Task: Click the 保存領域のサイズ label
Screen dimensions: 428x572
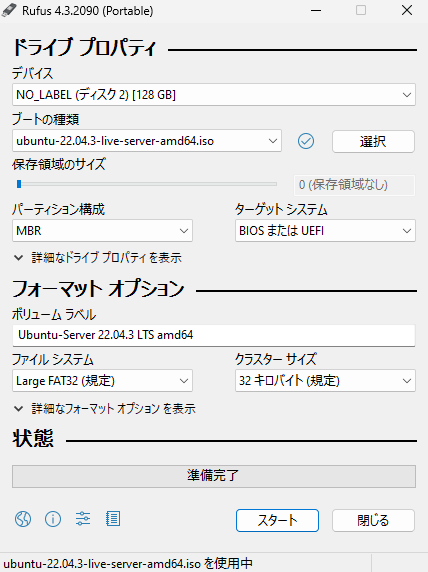Action: click(x=59, y=164)
